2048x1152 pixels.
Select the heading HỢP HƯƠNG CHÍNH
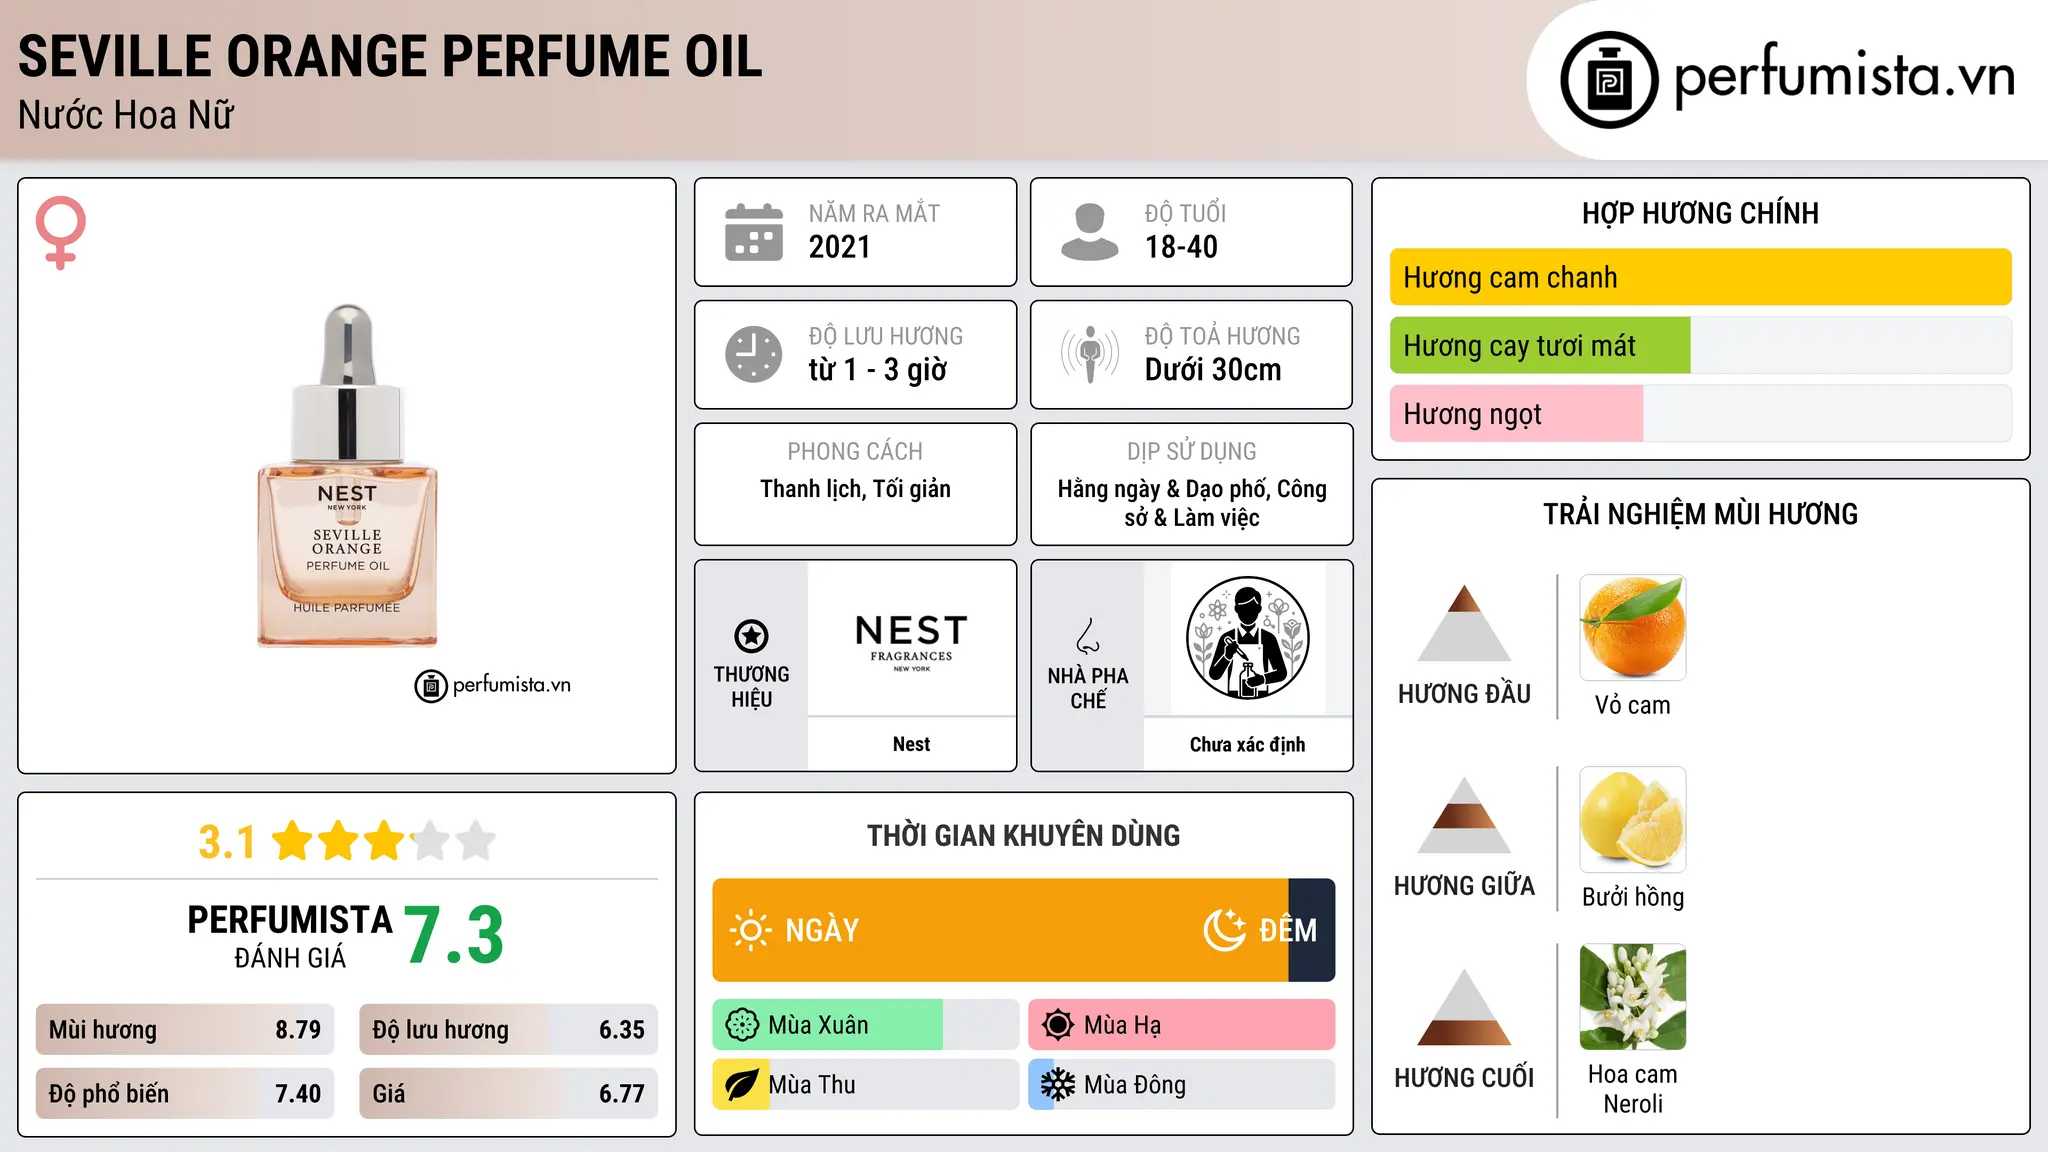tap(1700, 213)
